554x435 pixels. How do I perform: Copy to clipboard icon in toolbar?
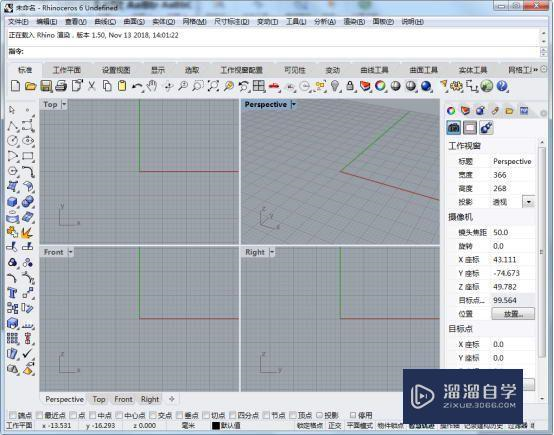tap(107, 86)
